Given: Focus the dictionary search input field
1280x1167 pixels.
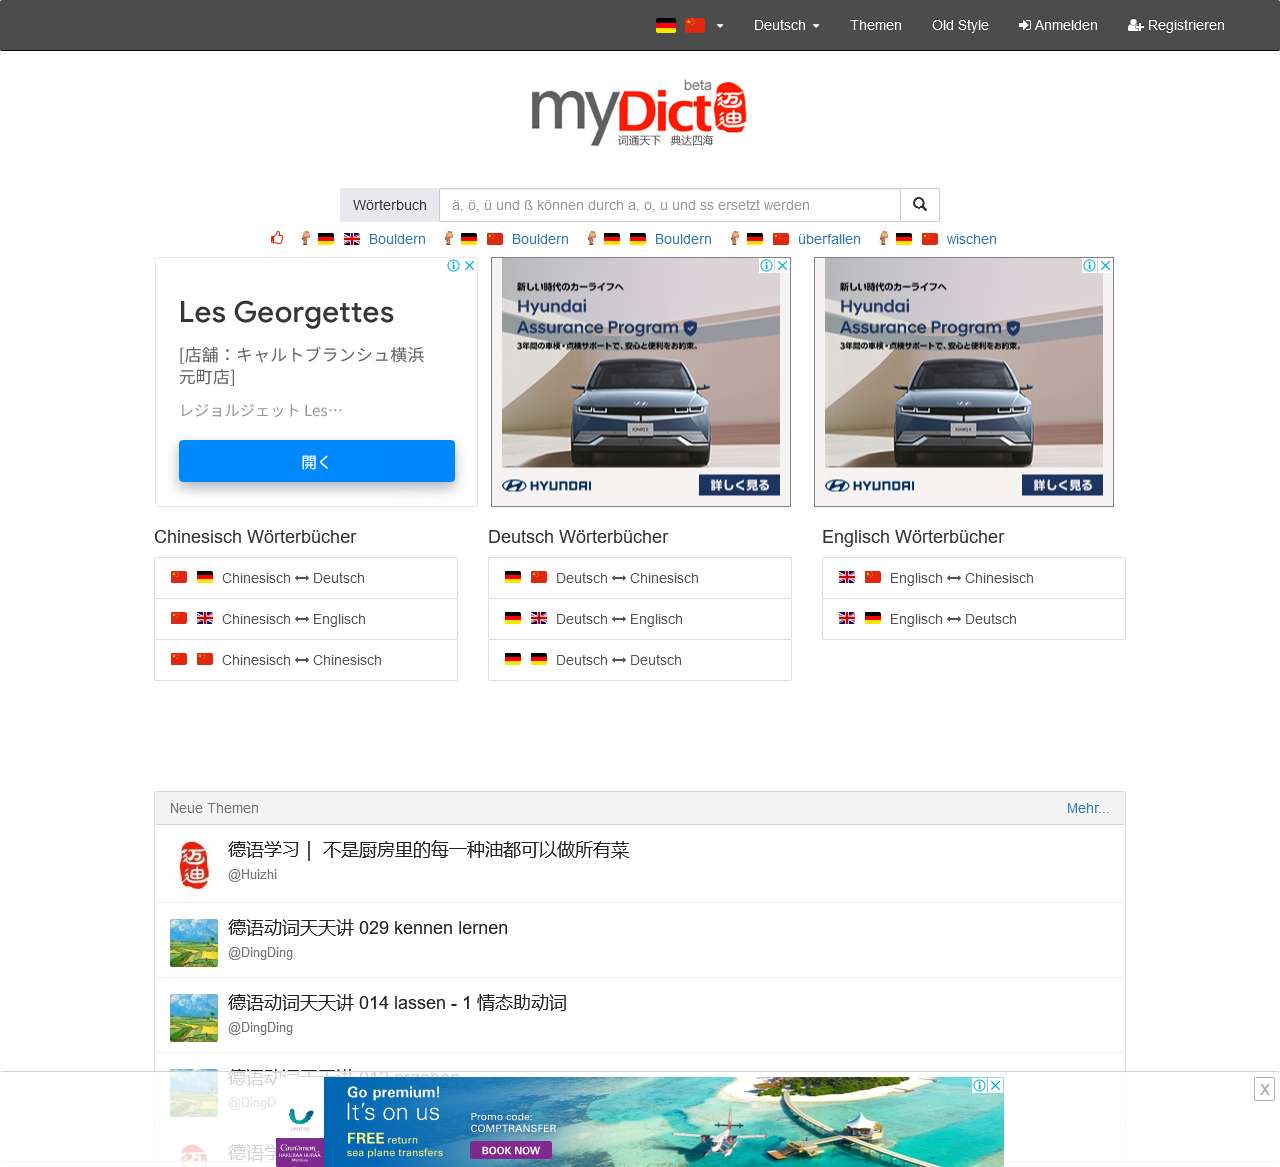Looking at the screenshot, I should click(669, 205).
